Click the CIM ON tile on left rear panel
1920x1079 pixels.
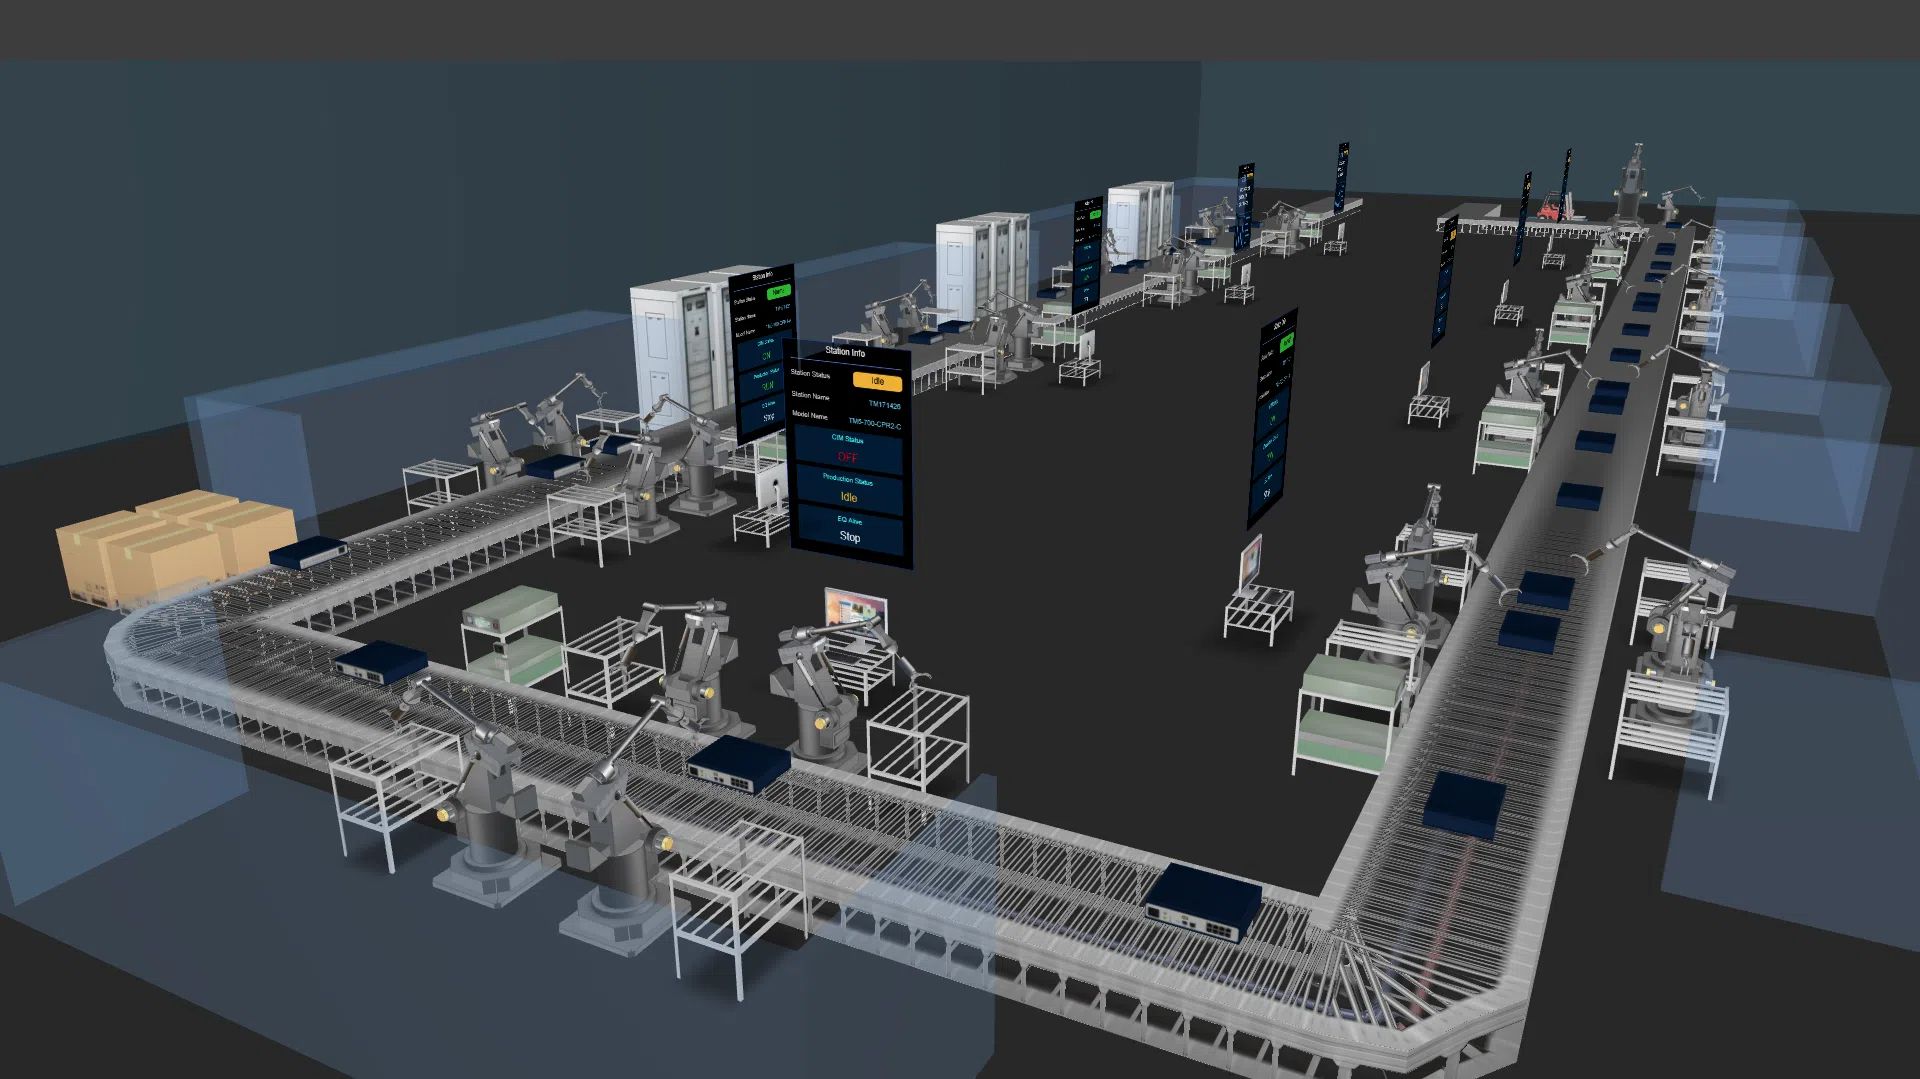click(766, 353)
